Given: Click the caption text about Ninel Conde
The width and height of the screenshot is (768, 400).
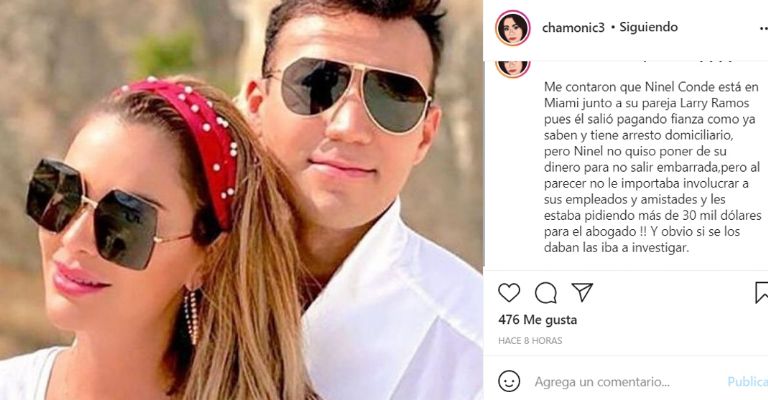Looking at the screenshot, I should pos(653,167).
